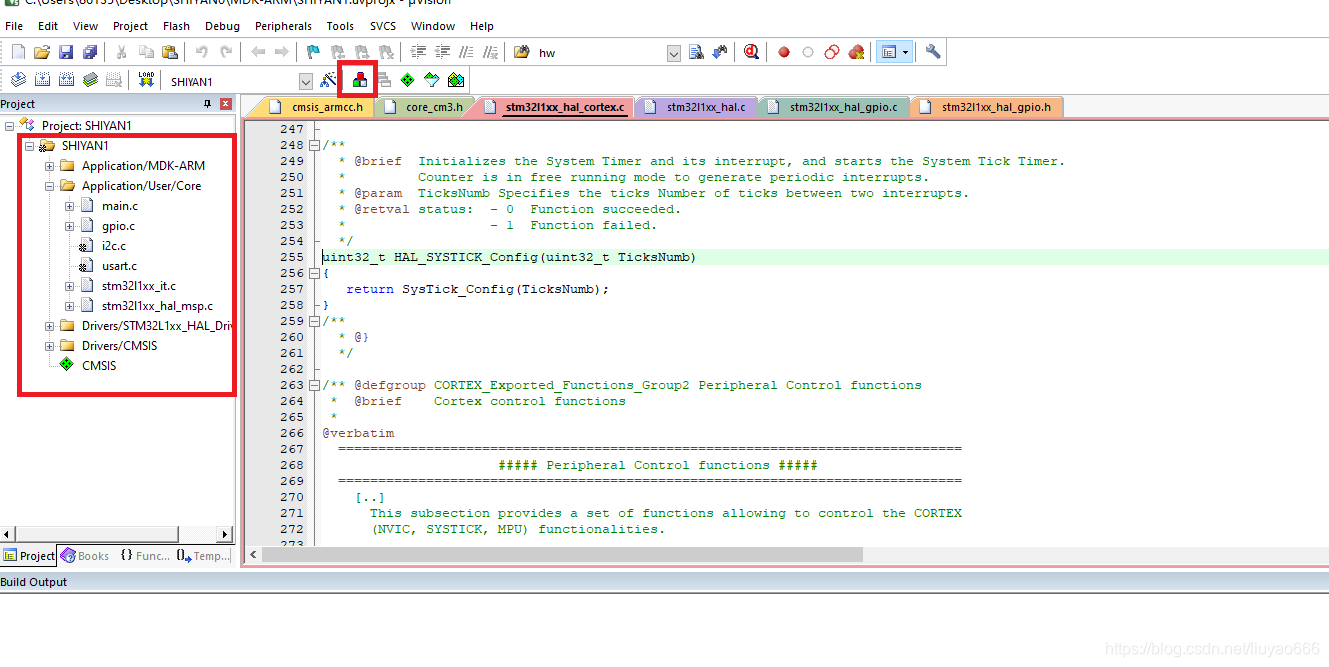
Task: Click the Select Software Packs funnel icon
Action: click(x=431, y=80)
